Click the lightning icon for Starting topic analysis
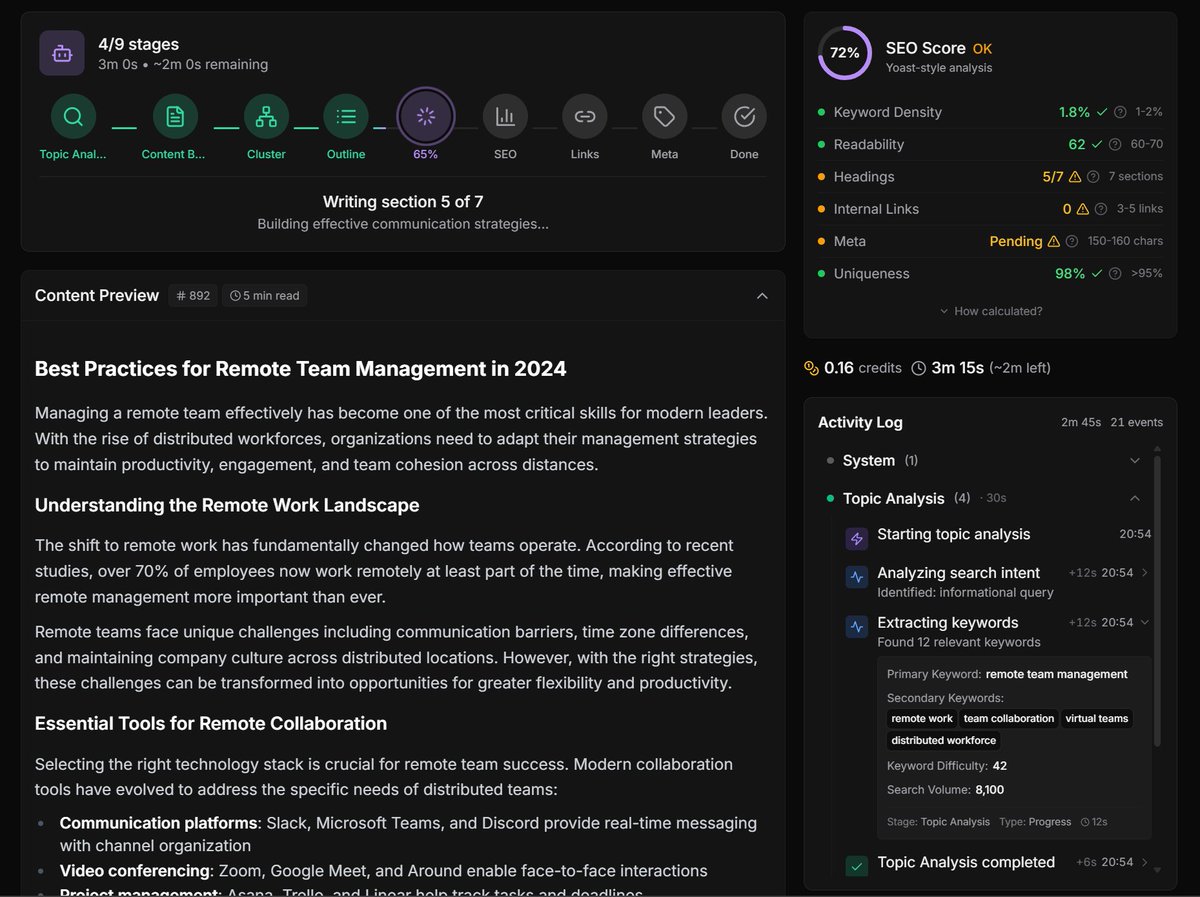1200x897 pixels. [856, 539]
